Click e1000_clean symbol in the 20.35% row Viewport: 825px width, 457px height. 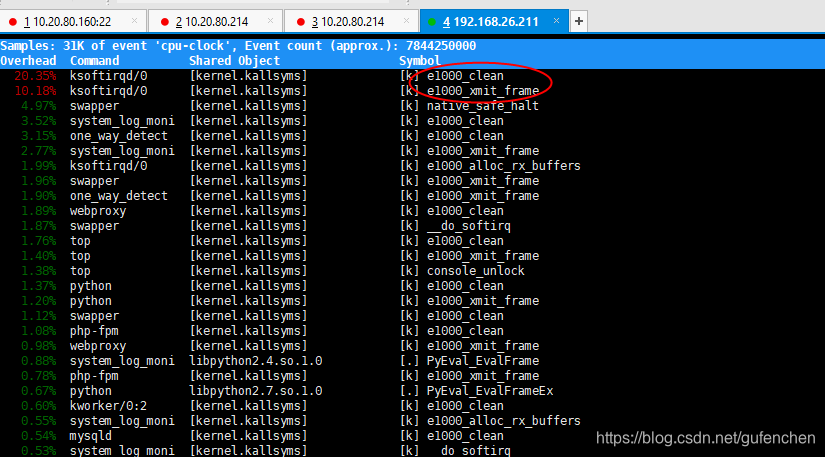point(465,76)
